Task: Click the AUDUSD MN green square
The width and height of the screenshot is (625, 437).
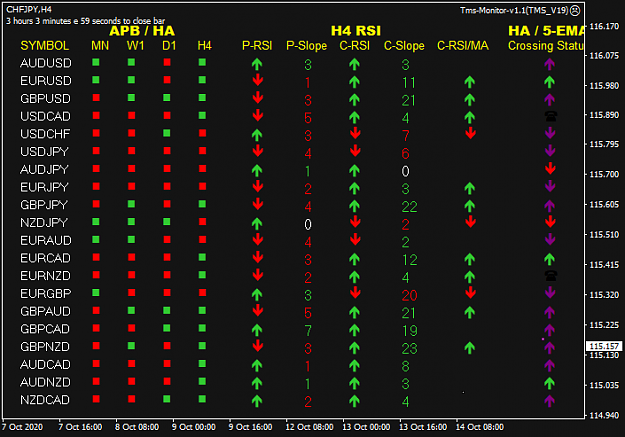Action: click(96, 62)
